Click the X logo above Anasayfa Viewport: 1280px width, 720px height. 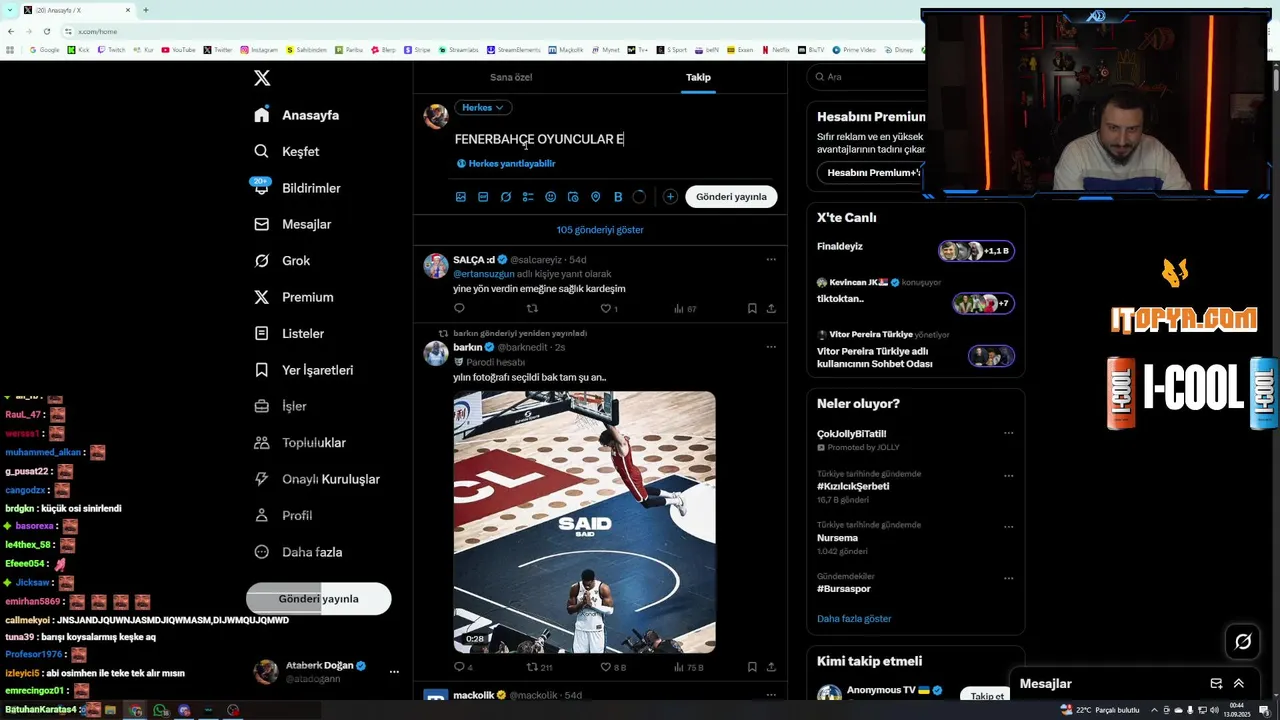(262, 78)
